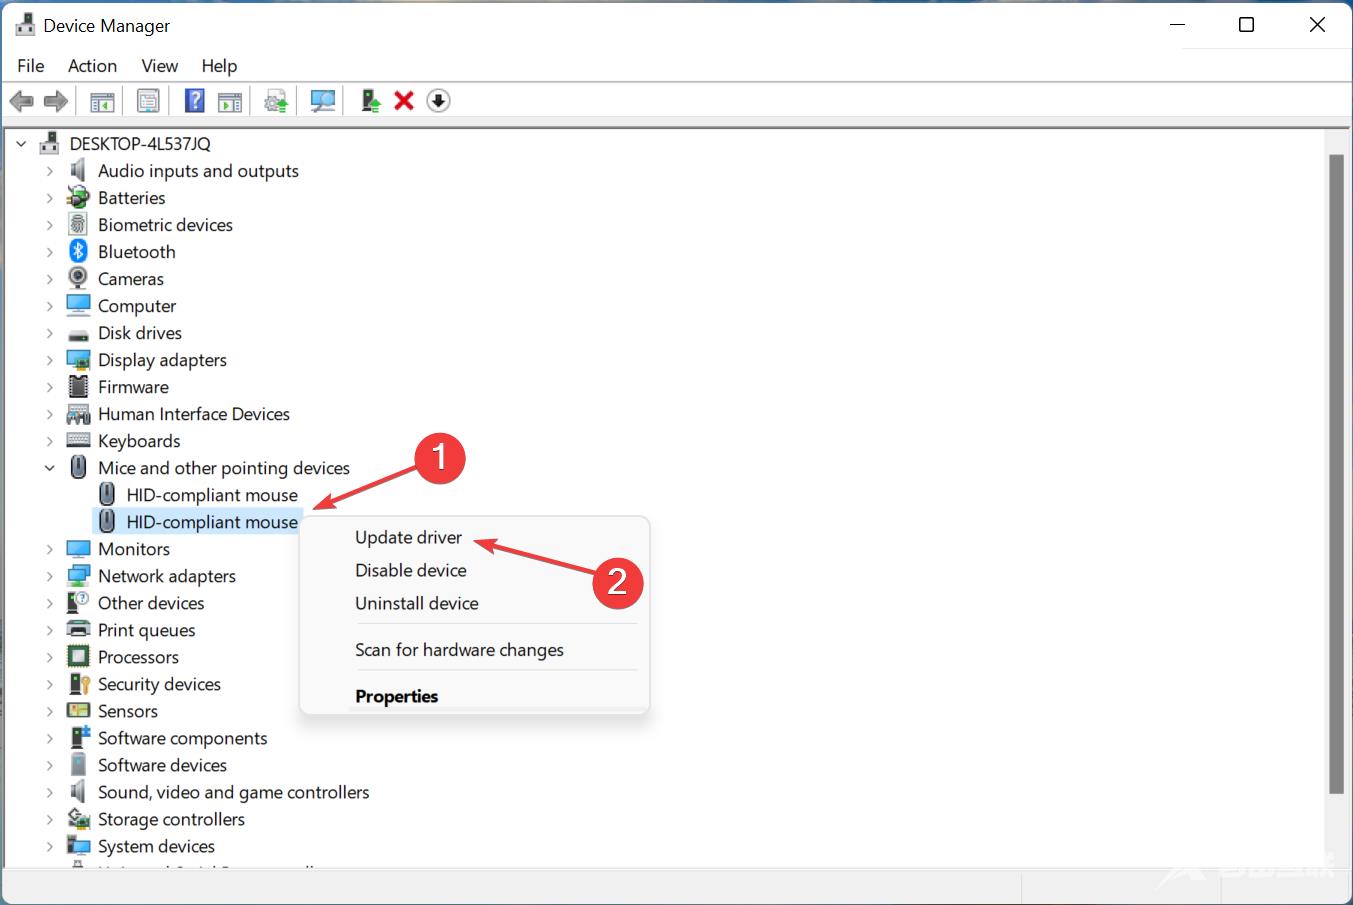Click the Show/Hide Console Tree toolbar icon
This screenshot has width=1353, height=905.
pyautogui.click(x=102, y=101)
